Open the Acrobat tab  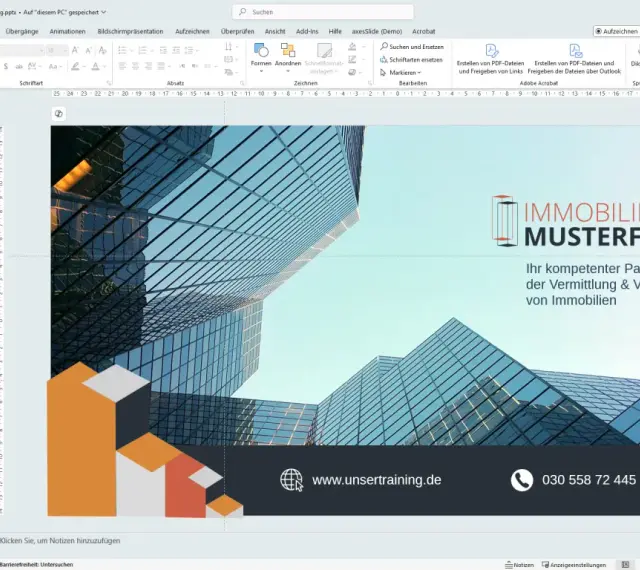(x=423, y=31)
